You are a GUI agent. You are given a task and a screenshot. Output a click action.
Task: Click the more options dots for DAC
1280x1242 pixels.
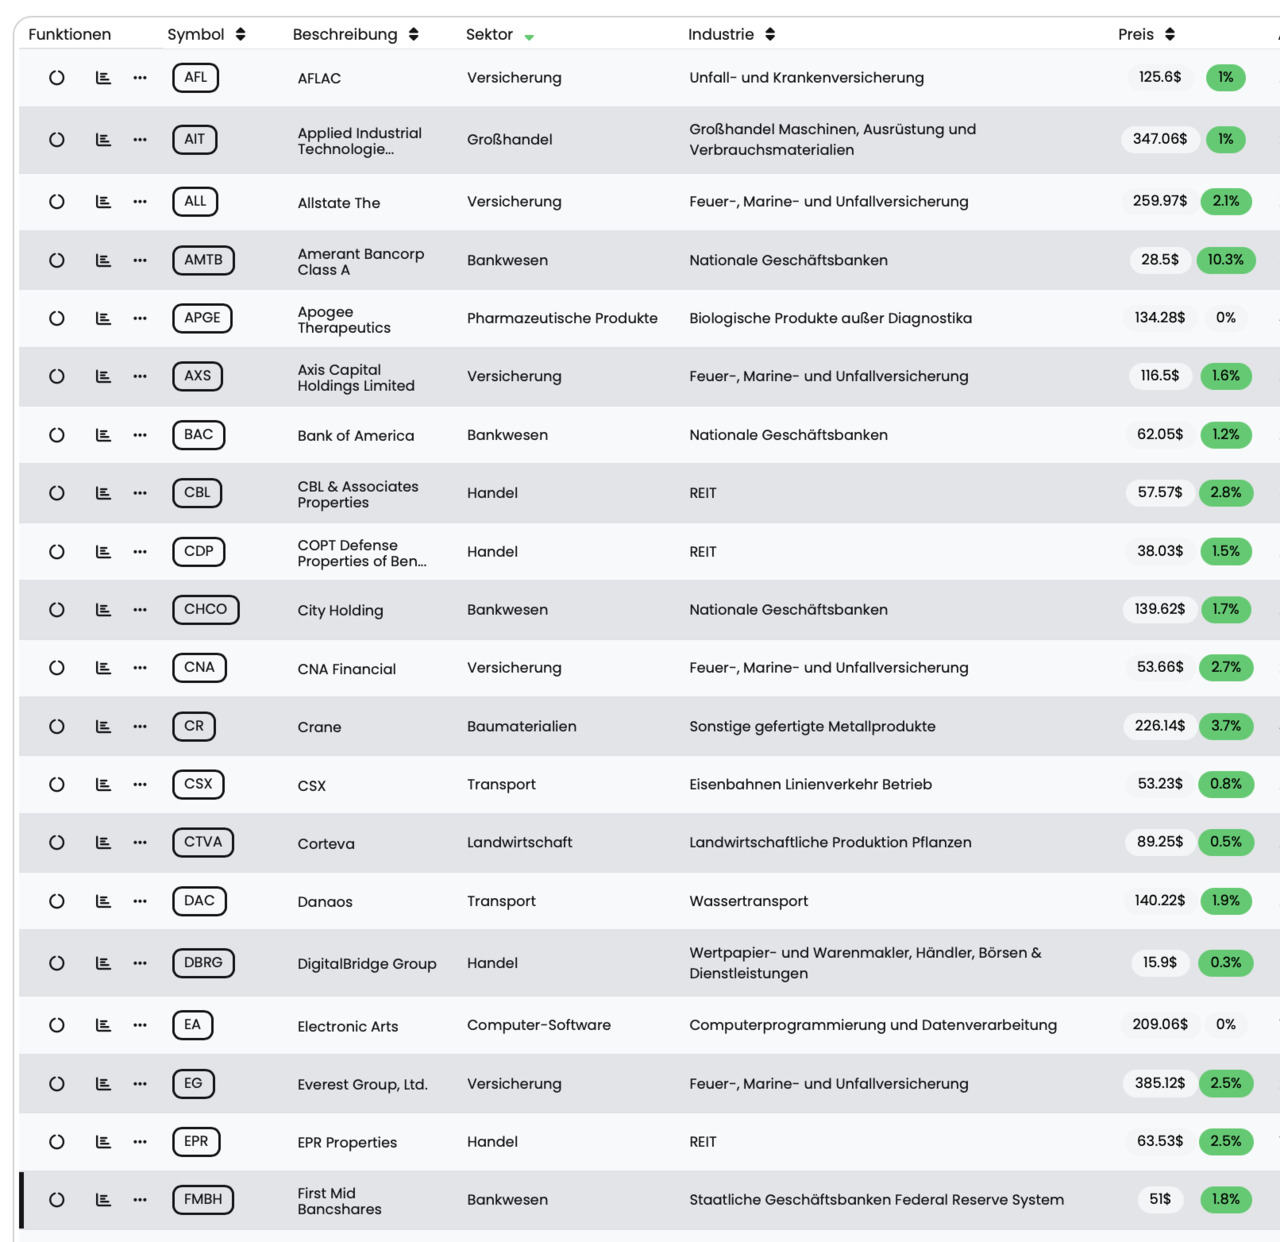point(140,901)
